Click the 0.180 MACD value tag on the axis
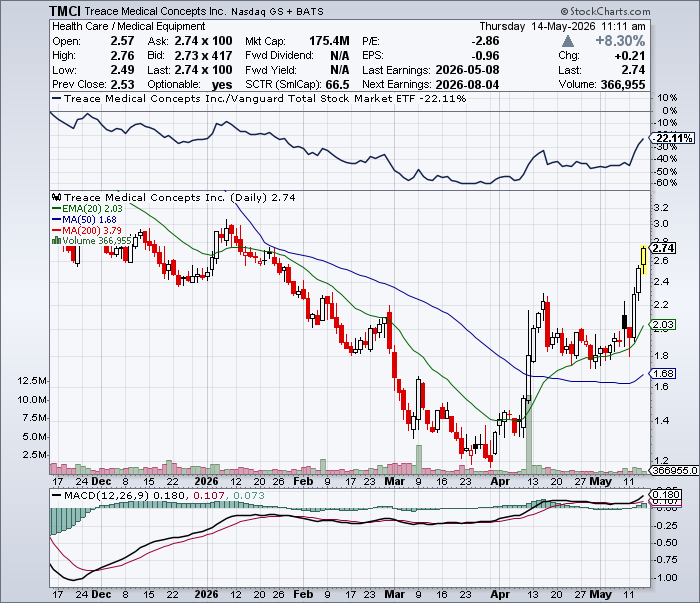The height and width of the screenshot is (603, 700). [x=667, y=495]
